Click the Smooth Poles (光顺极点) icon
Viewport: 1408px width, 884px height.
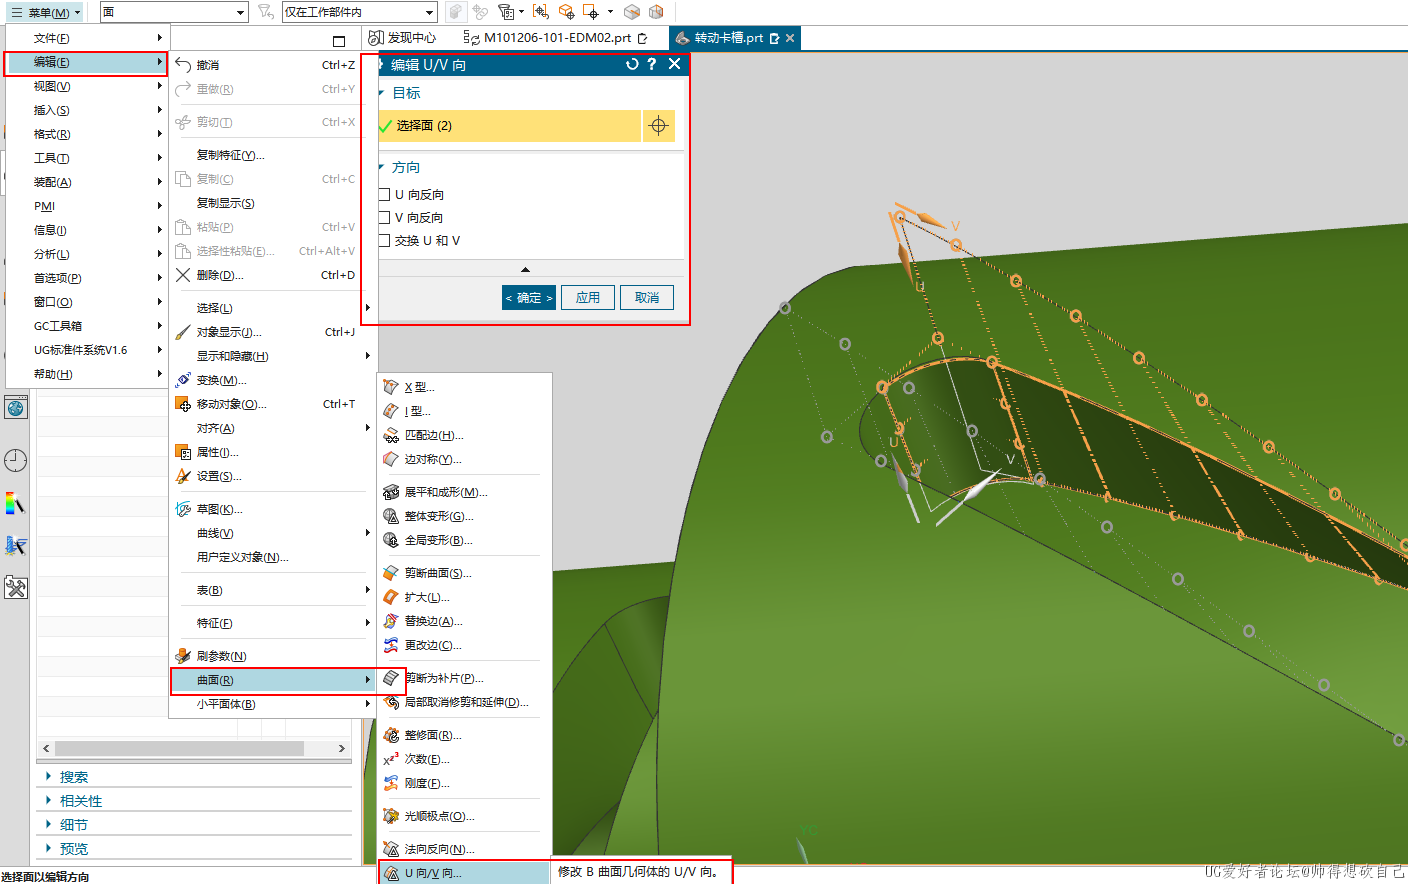(391, 816)
